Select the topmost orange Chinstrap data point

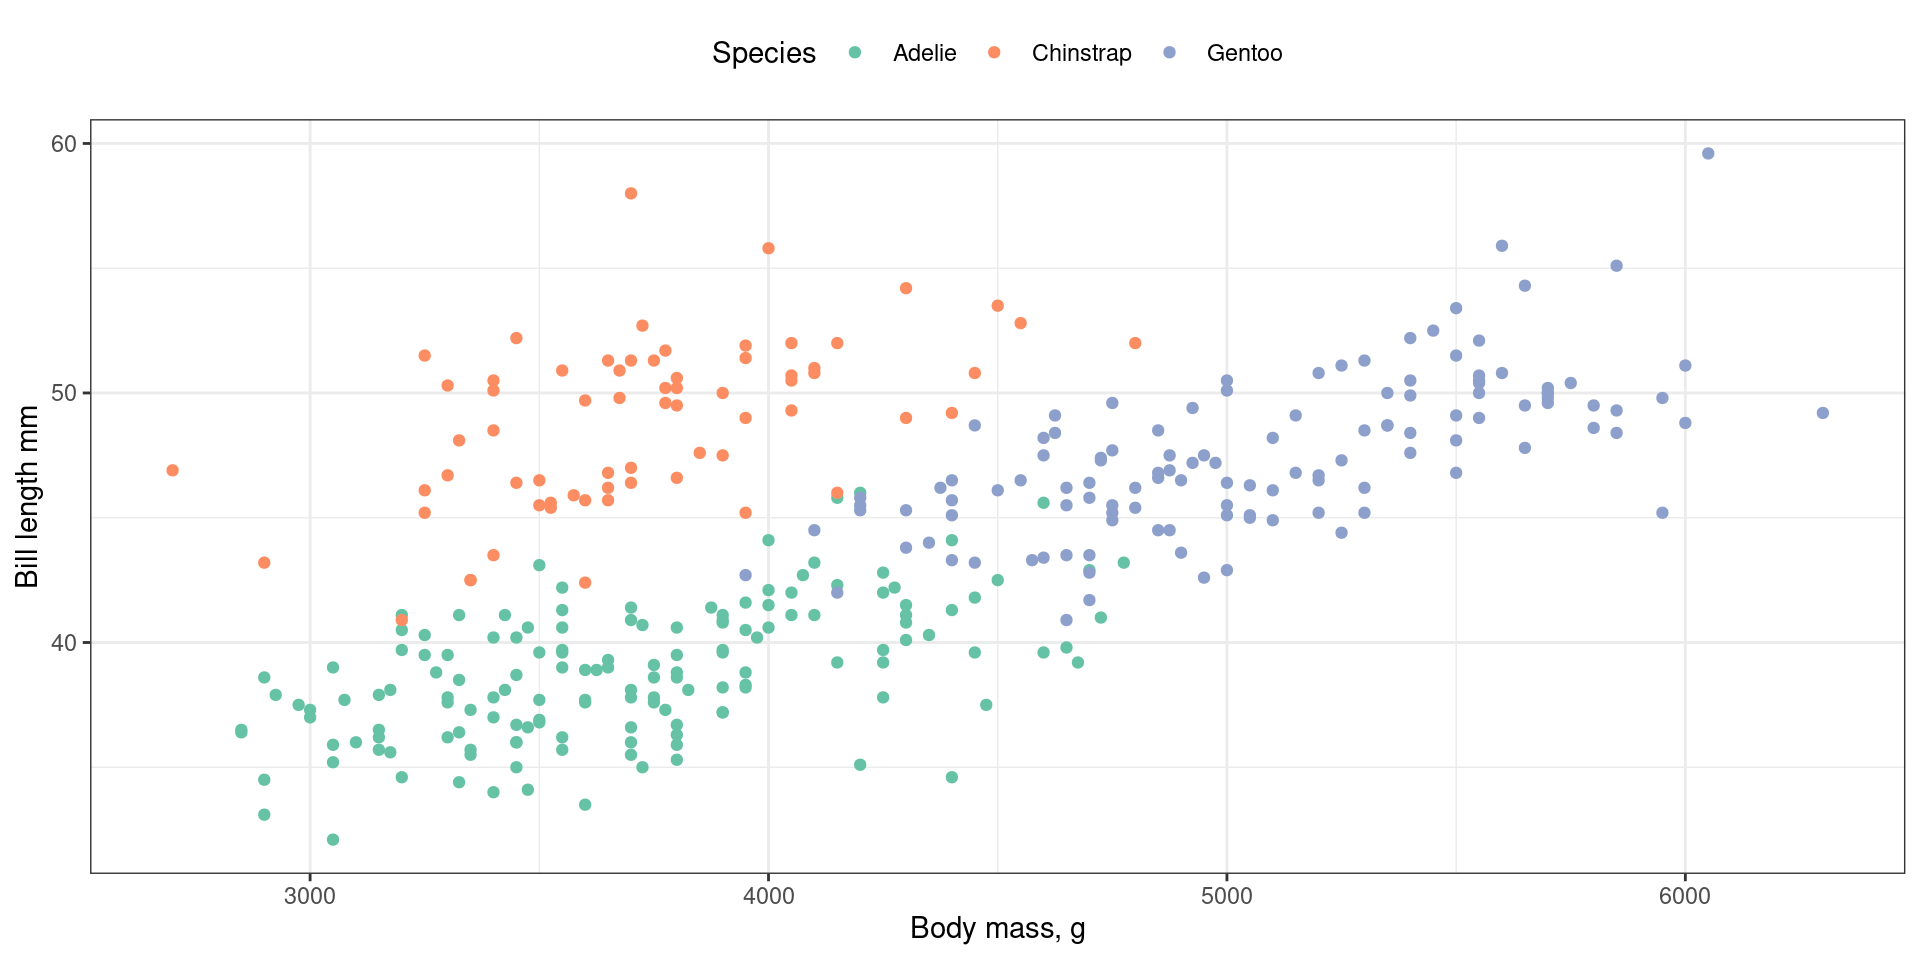[631, 194]
